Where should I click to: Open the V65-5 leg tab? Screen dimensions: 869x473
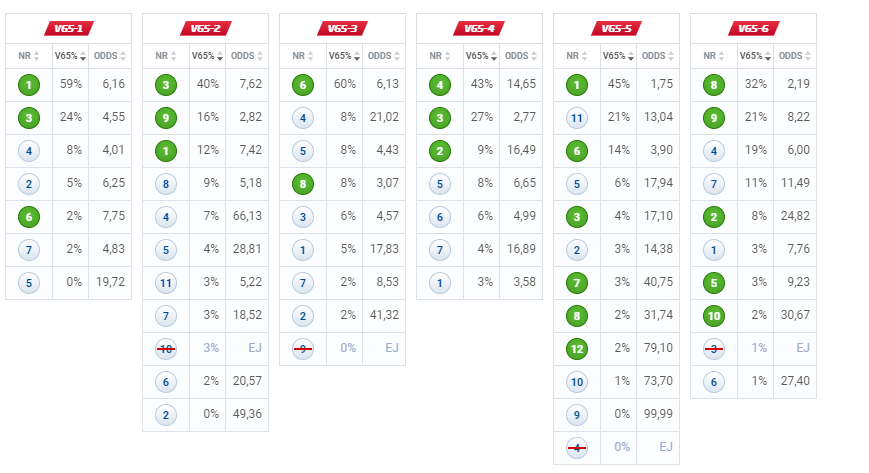616,28
